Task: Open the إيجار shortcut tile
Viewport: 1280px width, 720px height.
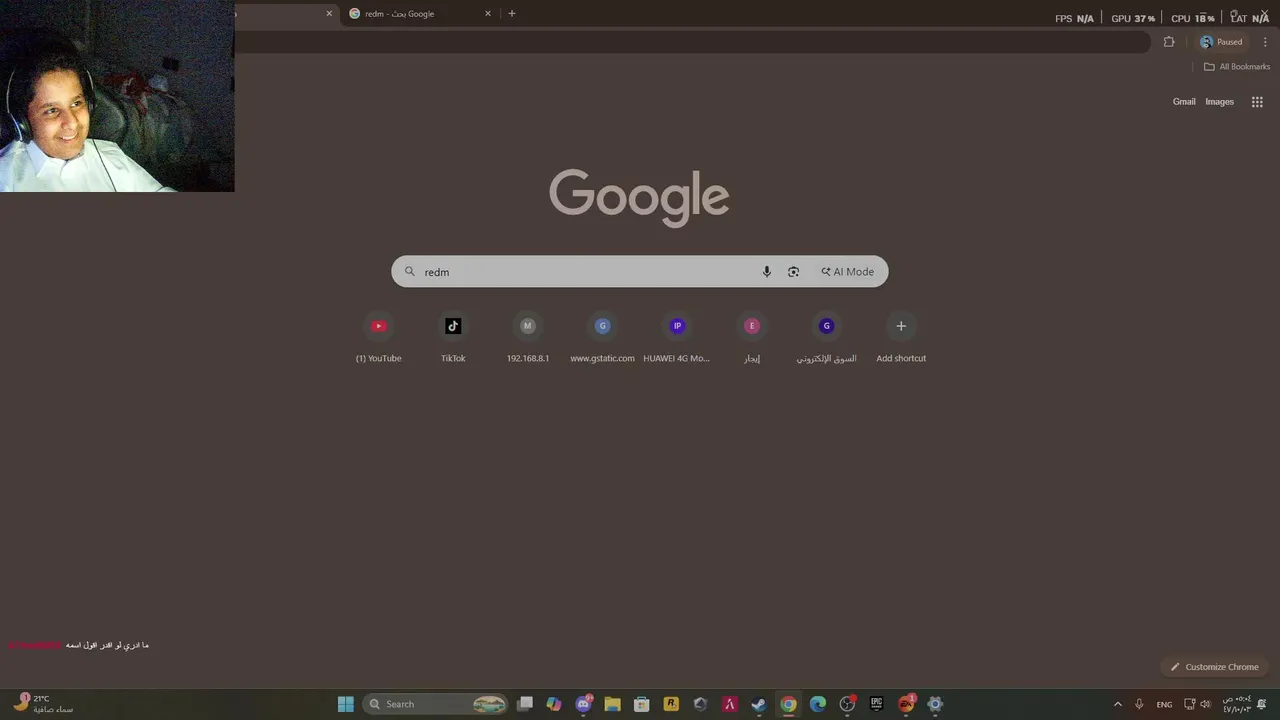Action: 752,339
